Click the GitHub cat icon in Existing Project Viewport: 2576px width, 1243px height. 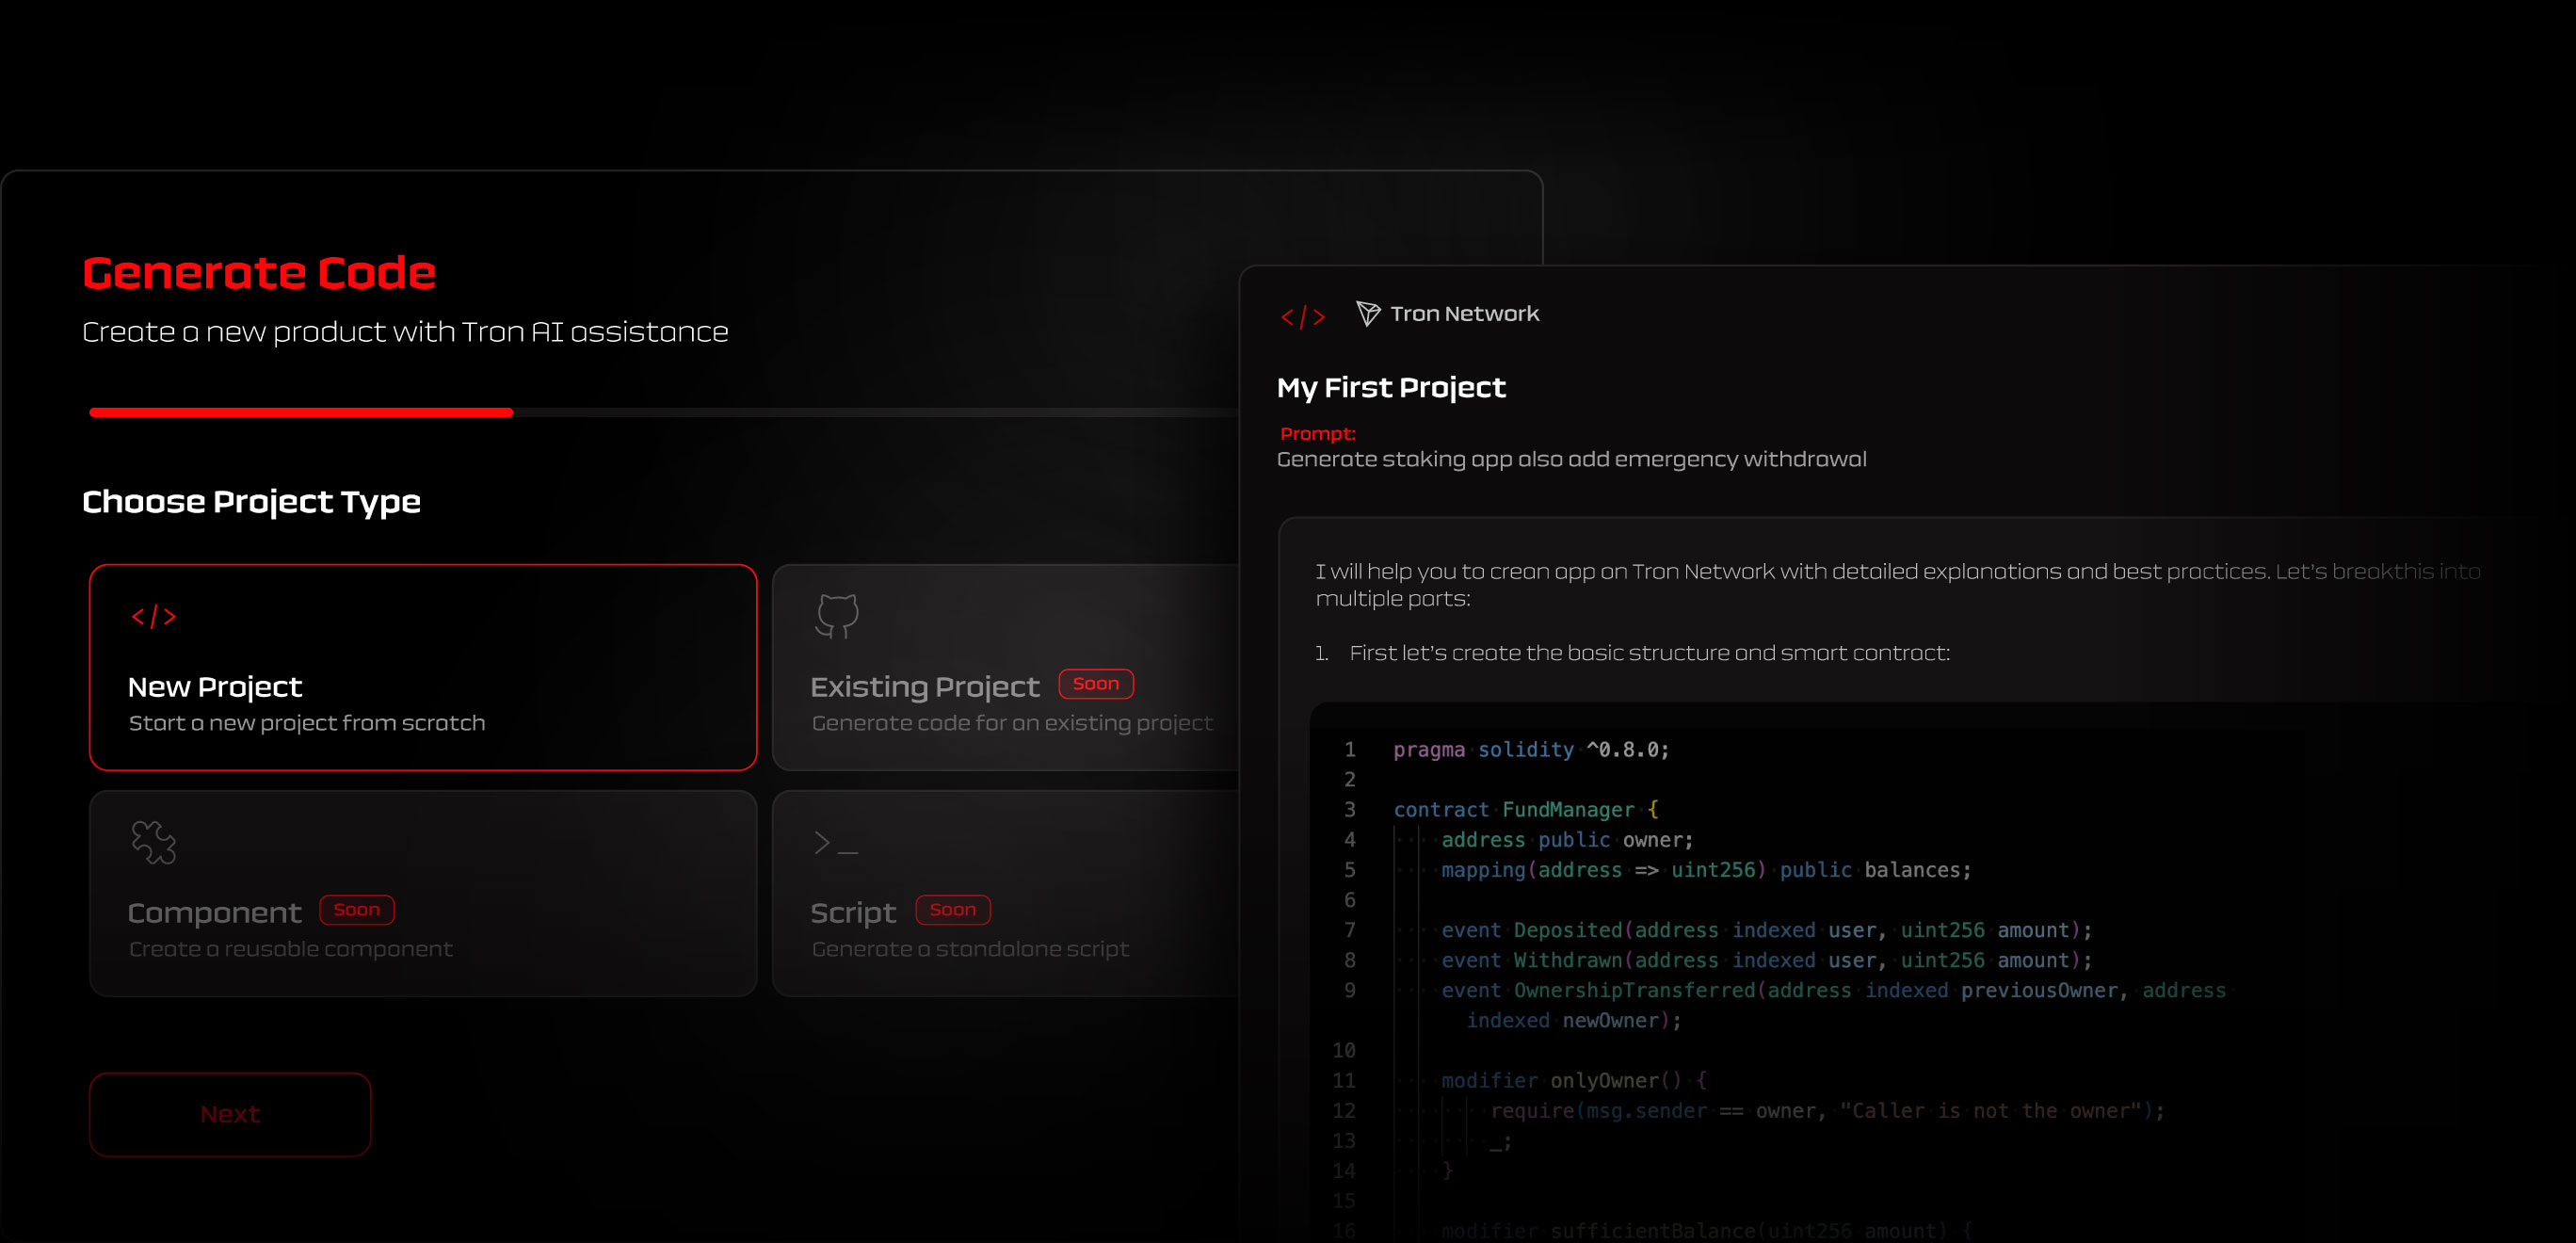[837, 616]
